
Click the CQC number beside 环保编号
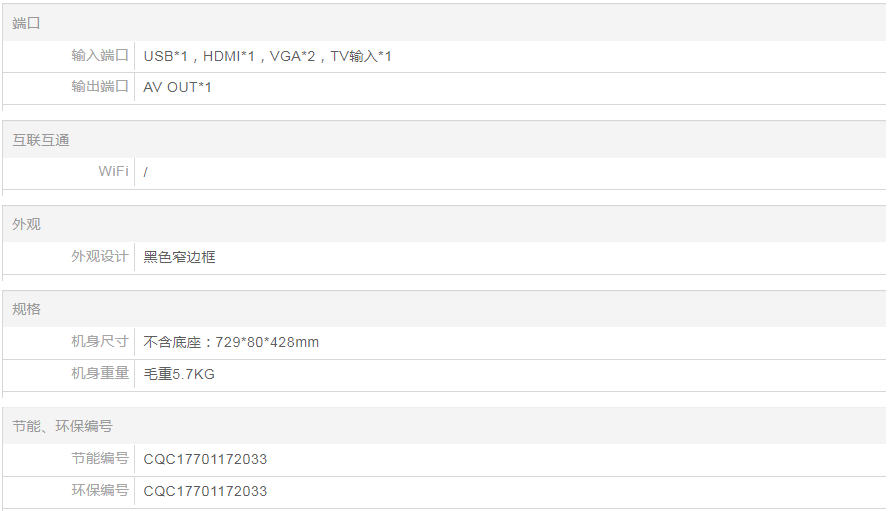pos(205,491)
